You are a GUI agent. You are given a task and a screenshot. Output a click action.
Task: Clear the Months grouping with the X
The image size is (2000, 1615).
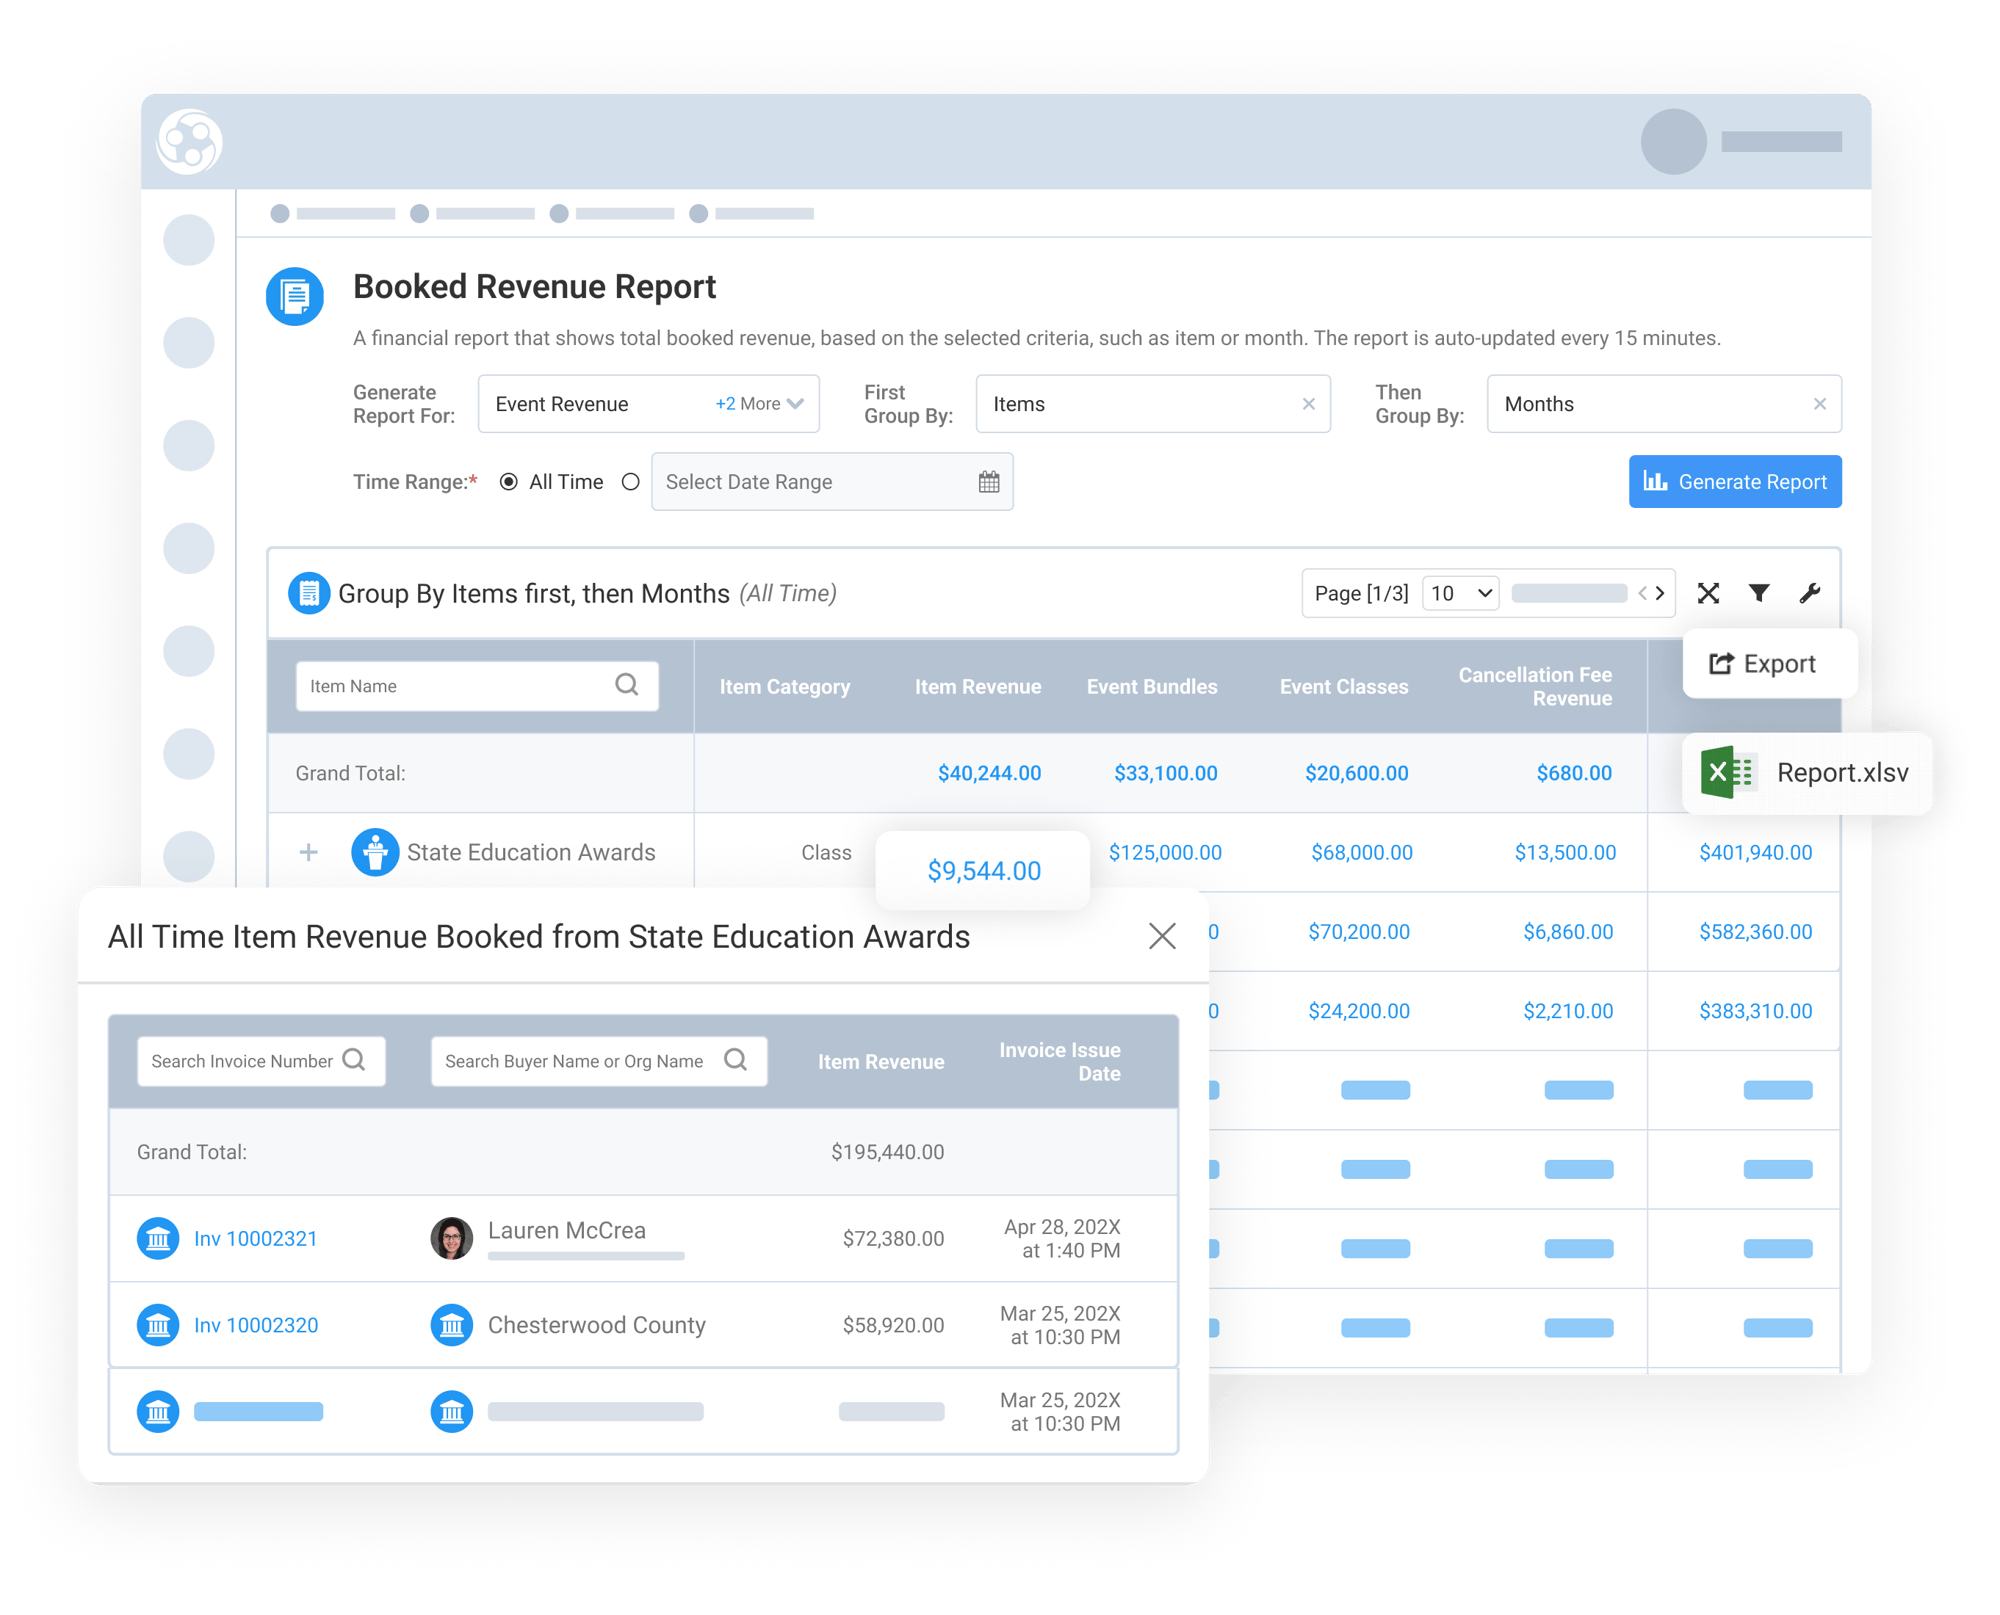click(x=1819, y=403)
